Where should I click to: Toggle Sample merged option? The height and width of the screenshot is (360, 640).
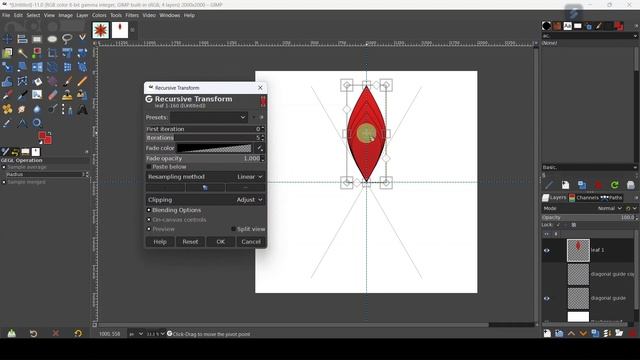click(x=4, y=182)
